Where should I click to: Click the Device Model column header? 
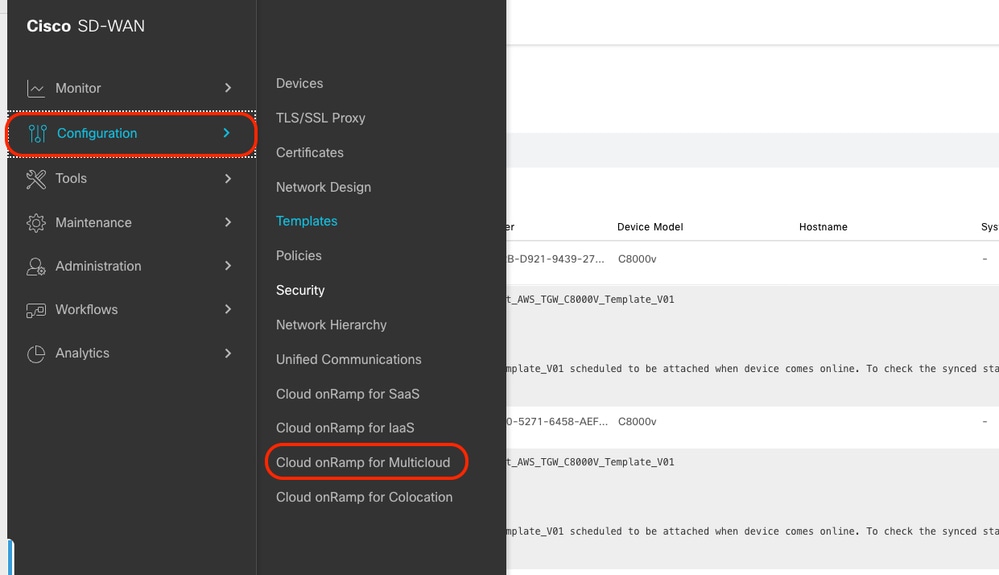650,227
